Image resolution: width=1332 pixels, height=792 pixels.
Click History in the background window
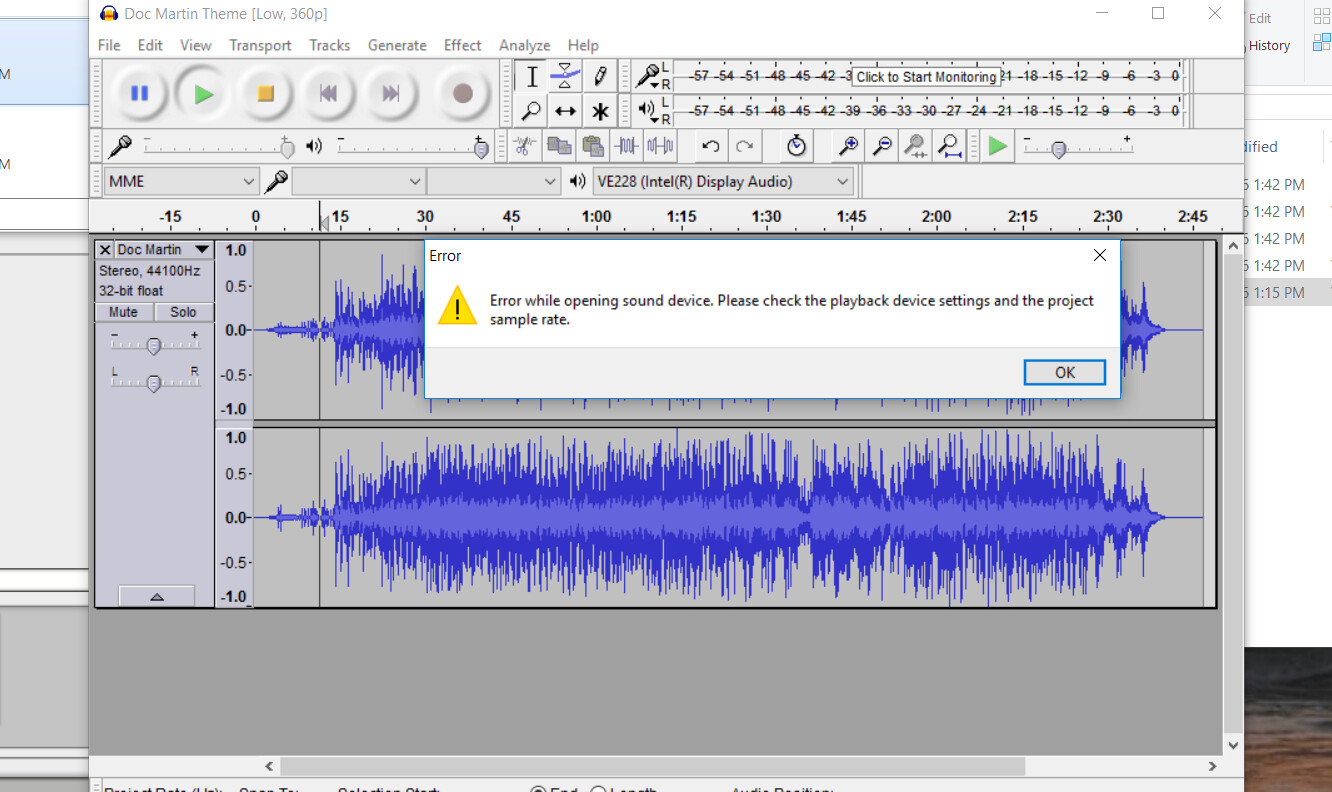click(x=1269, y=45)
